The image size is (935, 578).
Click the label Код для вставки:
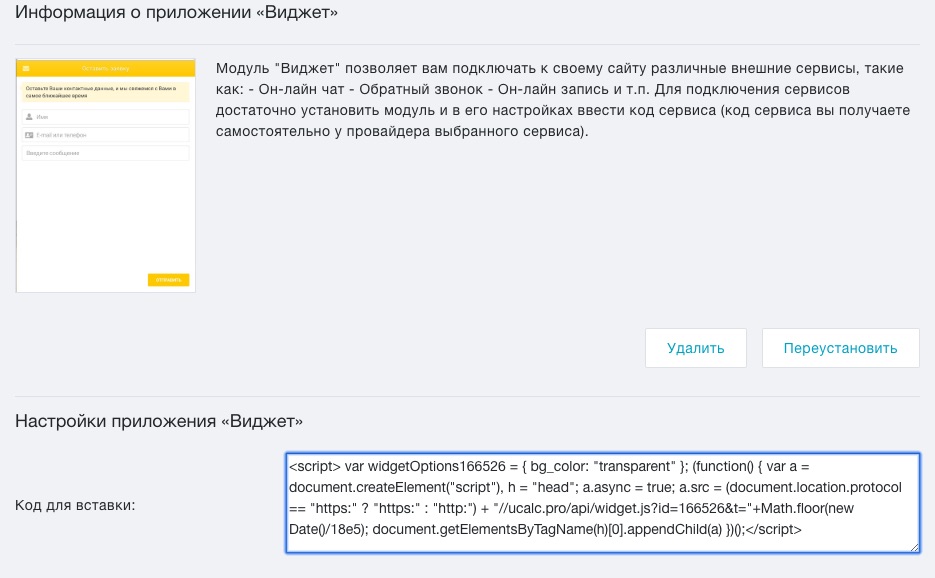tap(75, 505)
